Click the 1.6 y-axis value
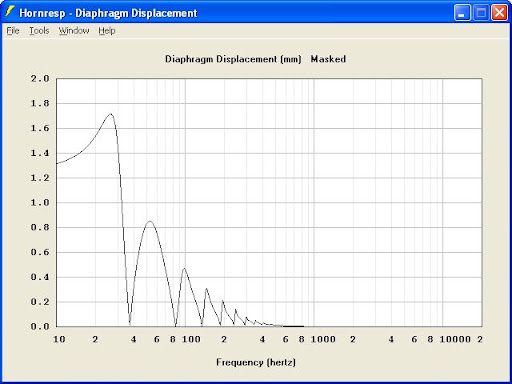This screenshot has height=384, width=512. tap(40, 128)
